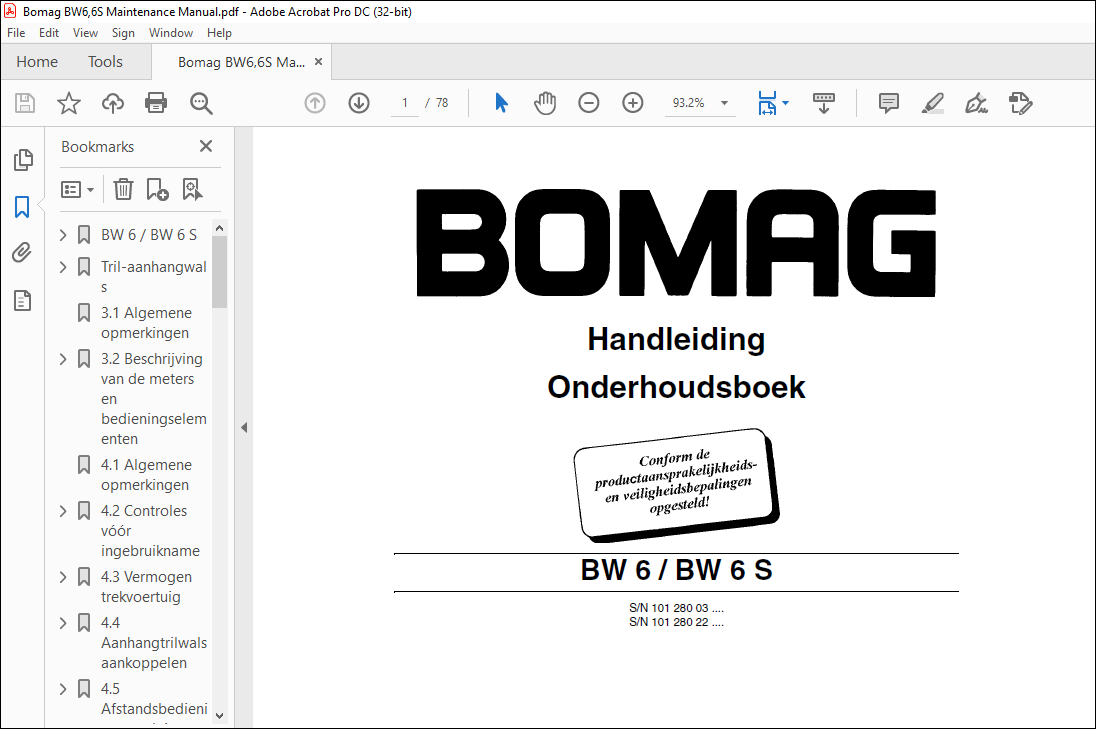Open the Window menu
The width and height of the screenshot is (1096, 729).
[x=171, y=33]
